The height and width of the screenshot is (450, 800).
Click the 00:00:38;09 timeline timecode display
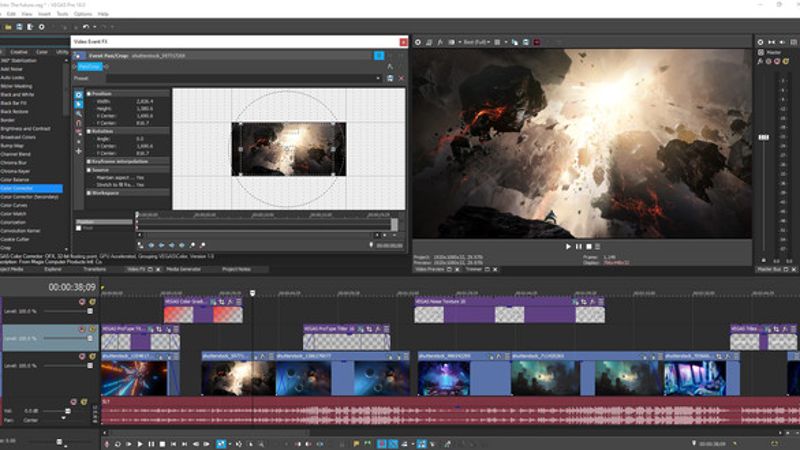71,287
